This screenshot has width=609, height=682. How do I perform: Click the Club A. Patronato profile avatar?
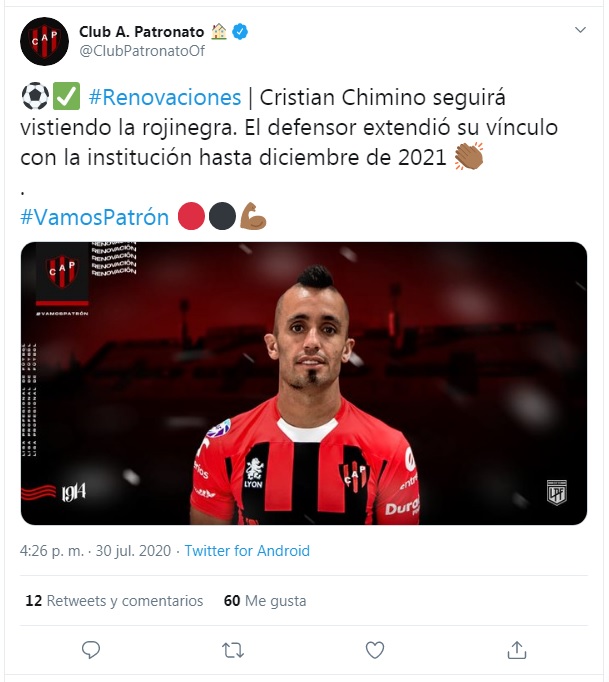coord(44,41)
